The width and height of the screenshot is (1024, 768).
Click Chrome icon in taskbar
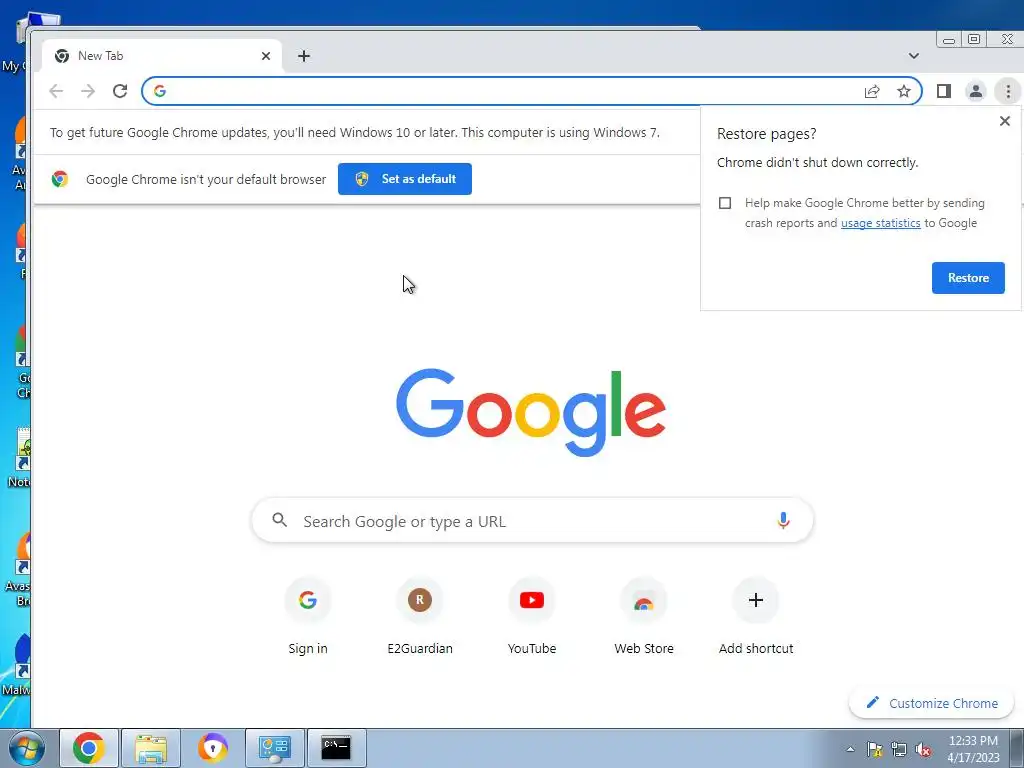[89, 748]
